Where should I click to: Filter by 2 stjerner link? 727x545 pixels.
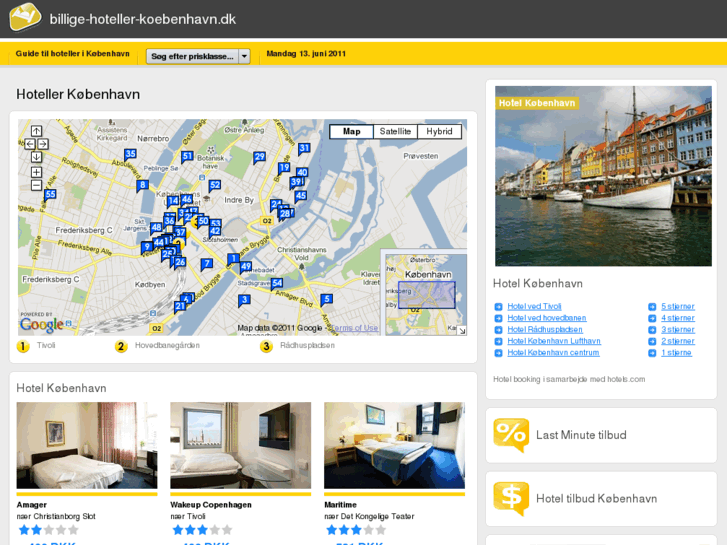(x=678, y=341)
